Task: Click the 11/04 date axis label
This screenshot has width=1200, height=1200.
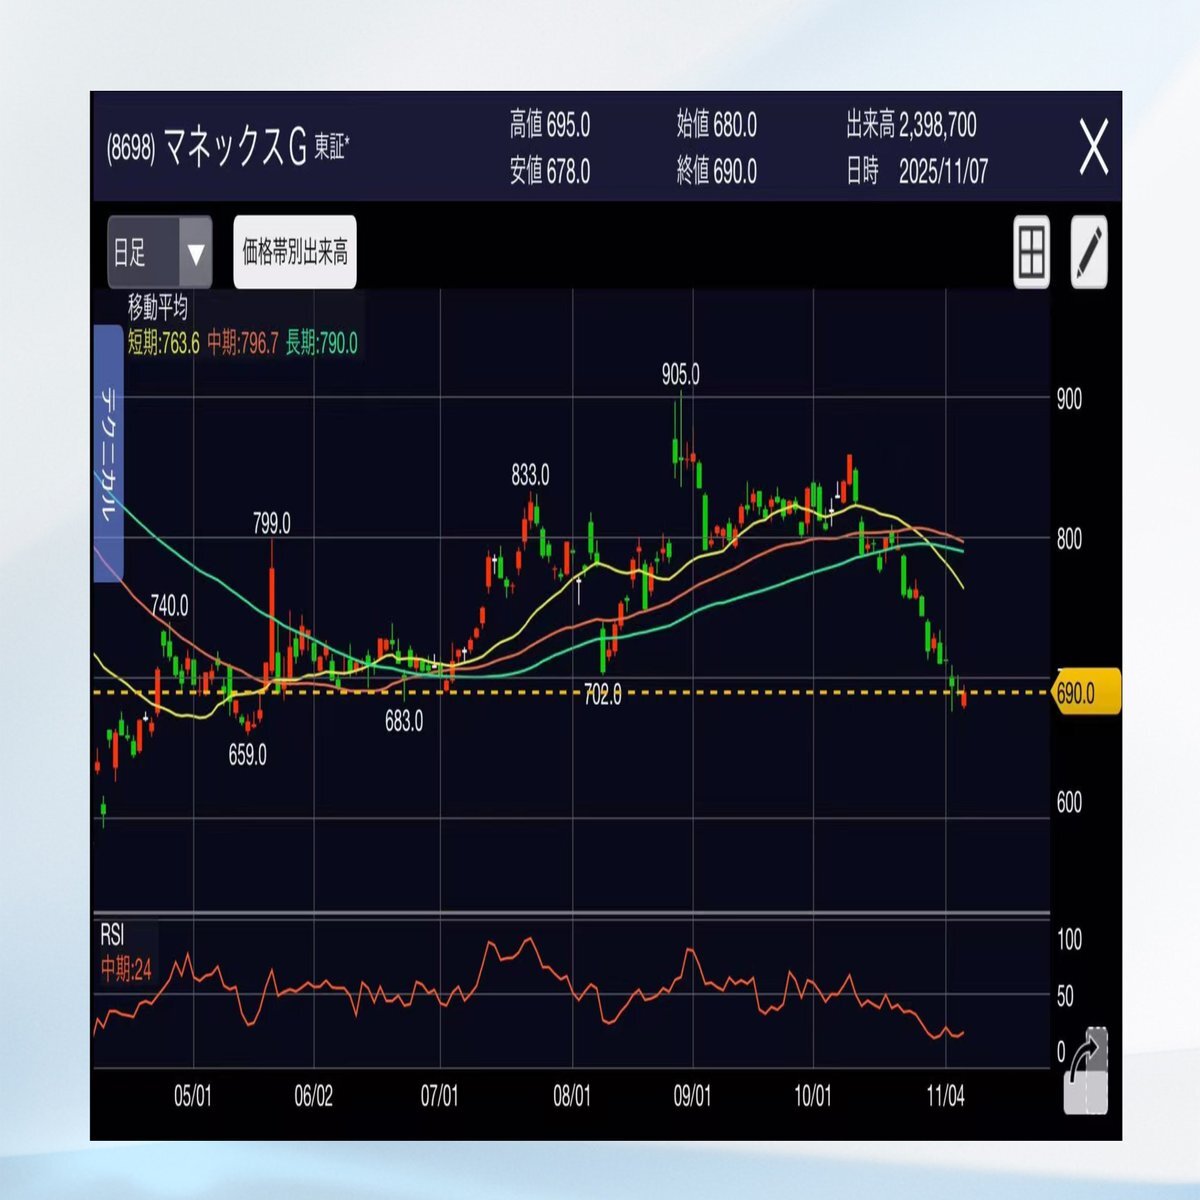Action: [x=946, y=1096]
